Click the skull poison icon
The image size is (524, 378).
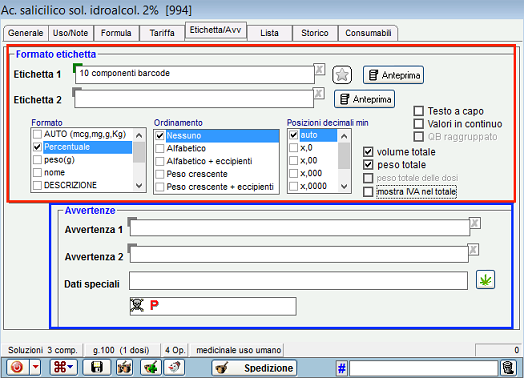click(x=137, y=305)
